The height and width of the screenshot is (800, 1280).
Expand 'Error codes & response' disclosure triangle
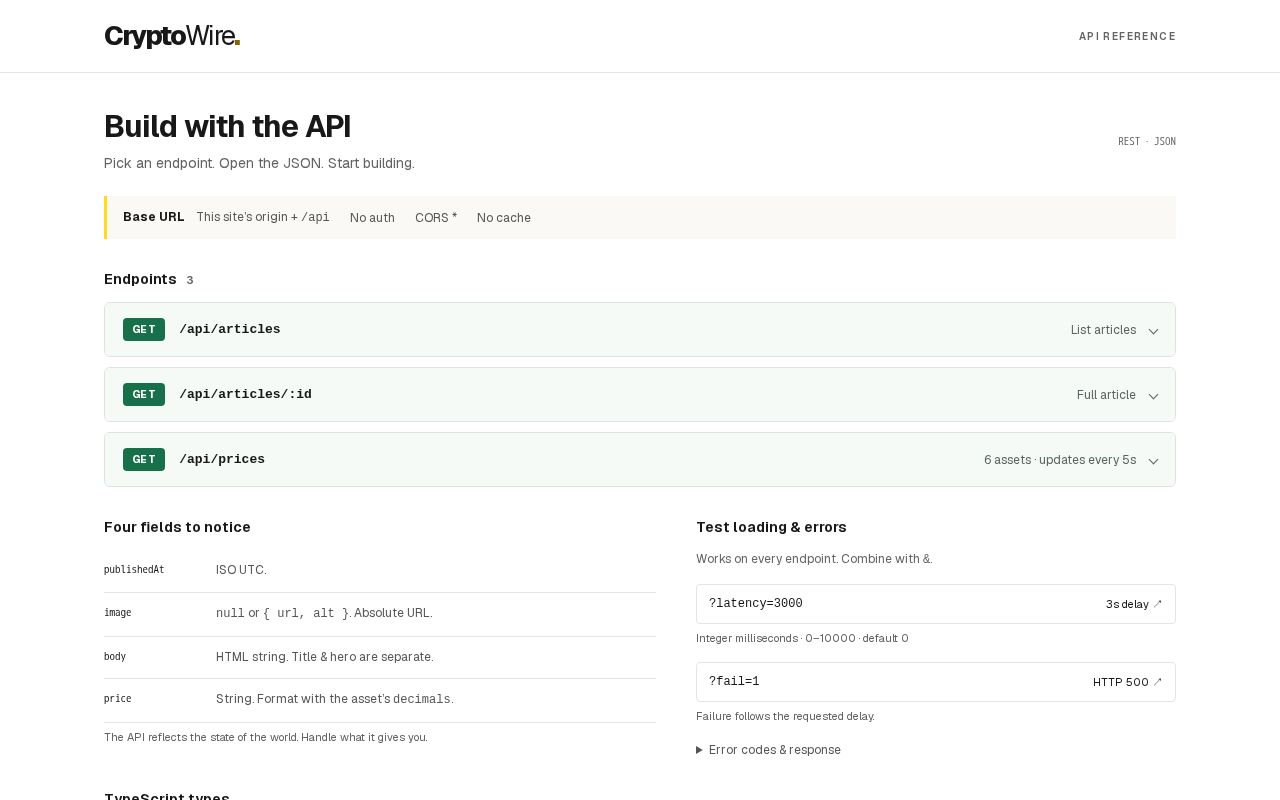pos(700,750)
